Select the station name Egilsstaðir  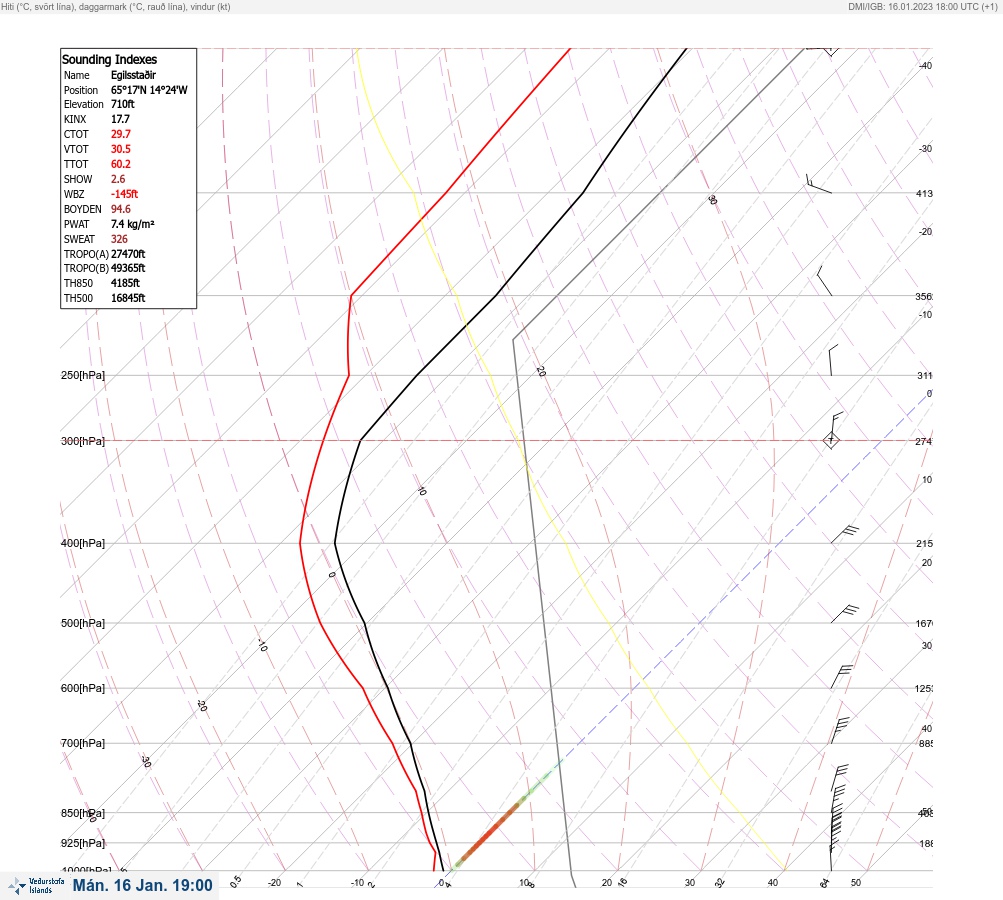[133, 75]
